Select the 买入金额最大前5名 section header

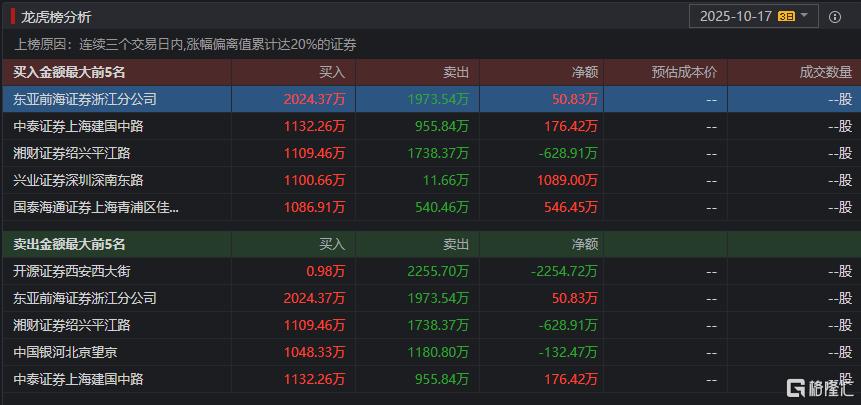tap(69, 72)
